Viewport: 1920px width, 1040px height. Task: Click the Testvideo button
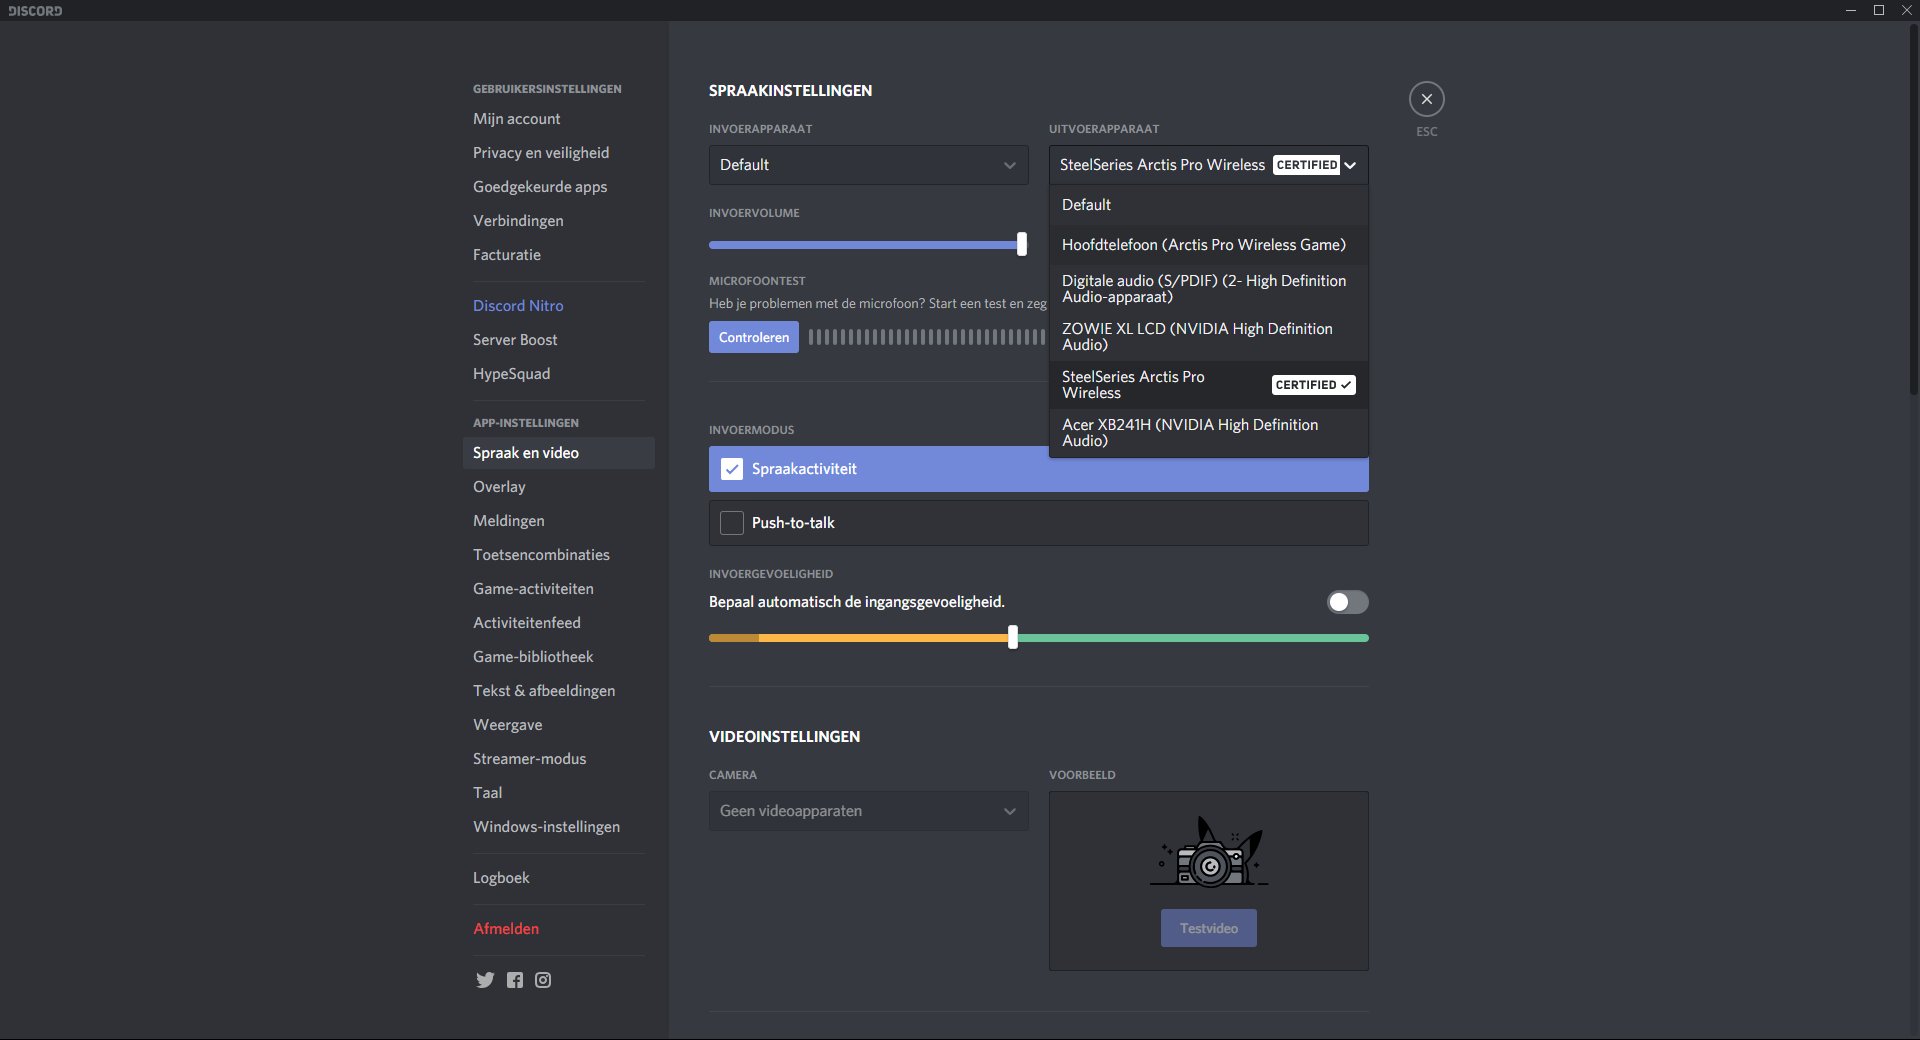coord(1208,928)
